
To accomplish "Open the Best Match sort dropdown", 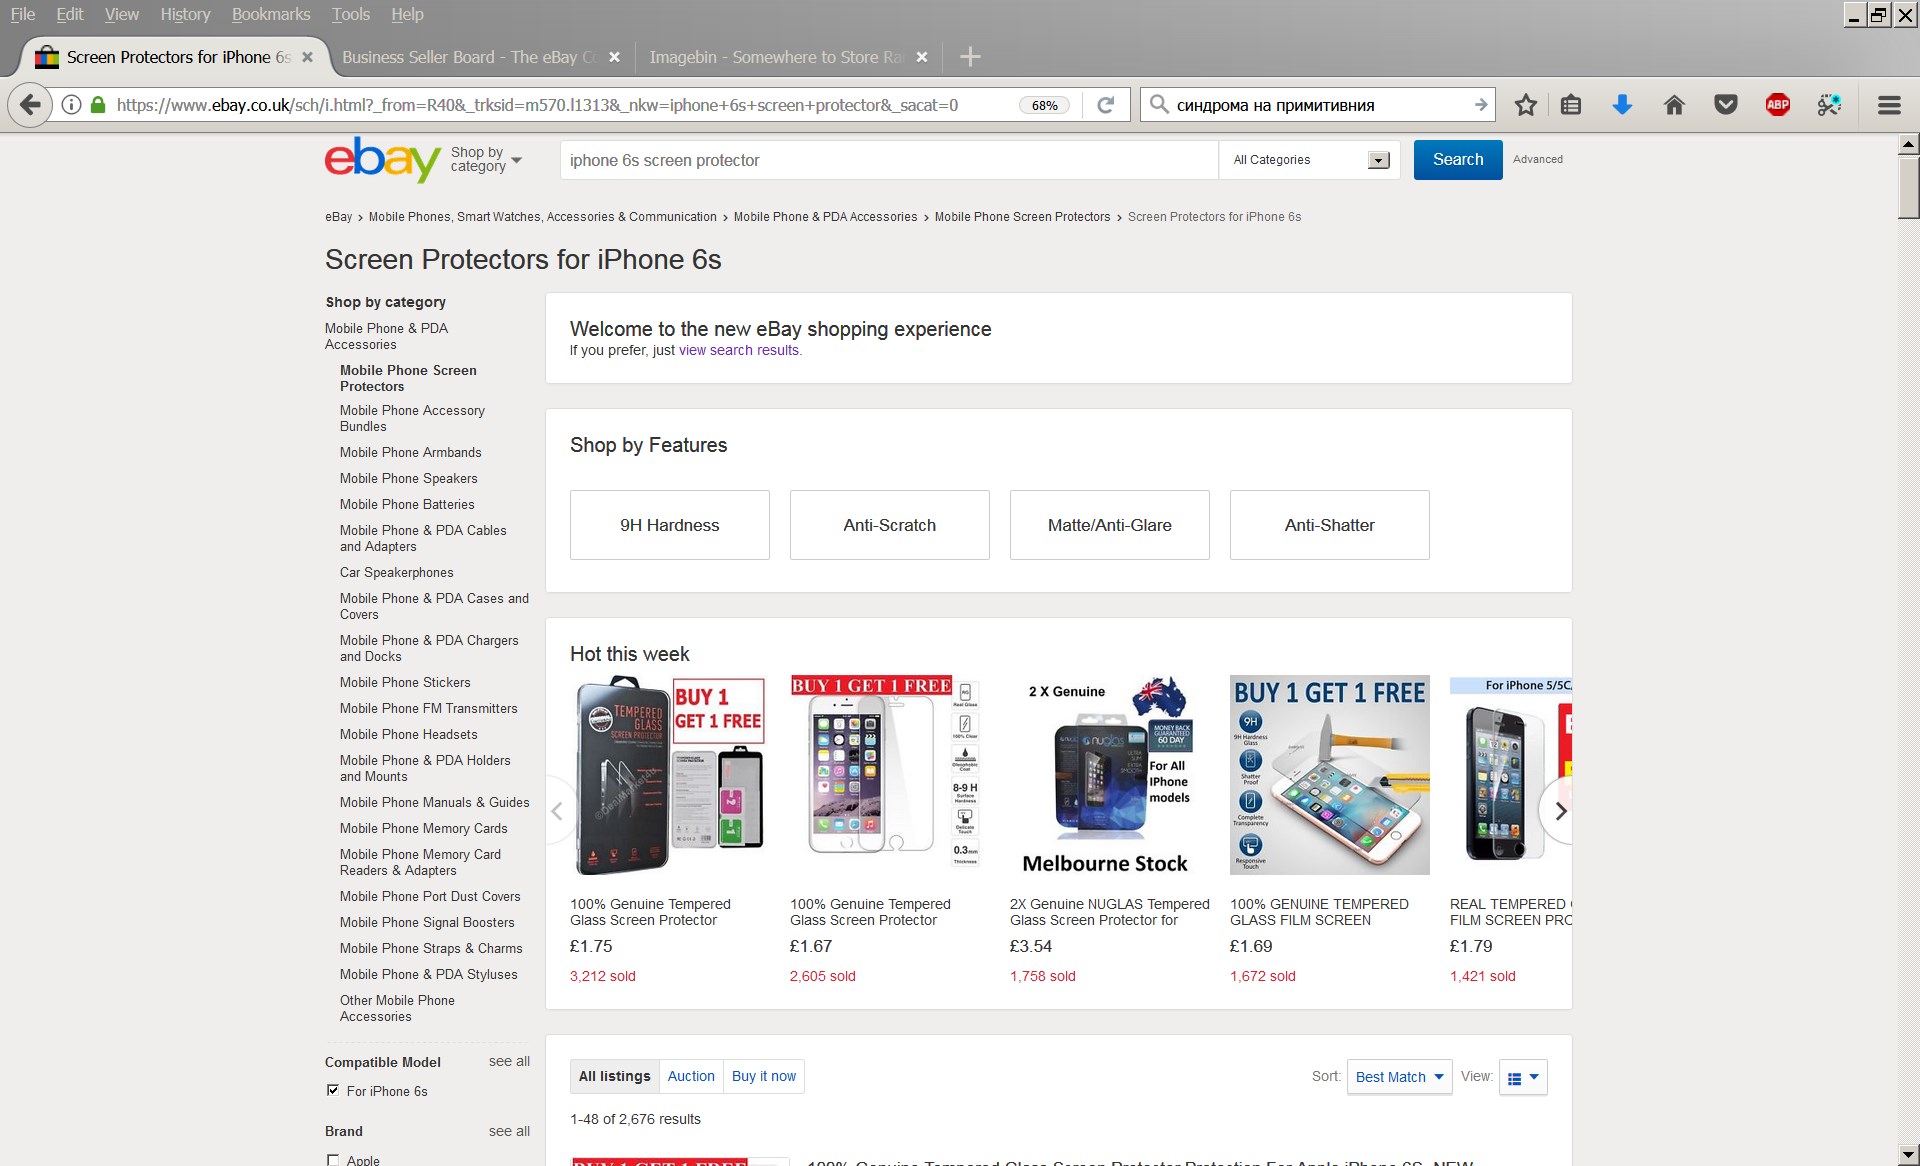I will pyautogui.click(x=1399, y=1077).
